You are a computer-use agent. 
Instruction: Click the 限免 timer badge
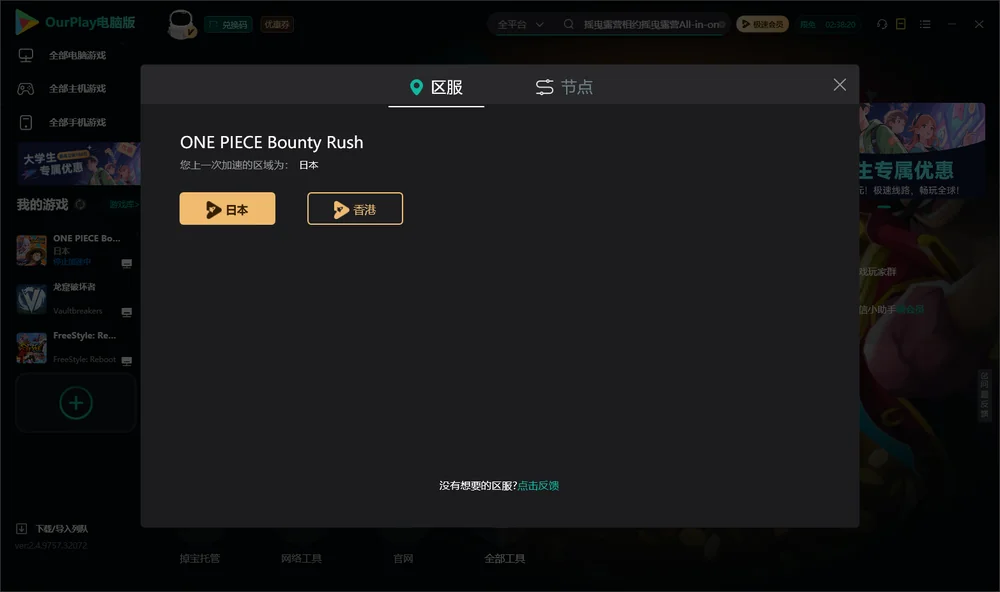coord(828,24)
